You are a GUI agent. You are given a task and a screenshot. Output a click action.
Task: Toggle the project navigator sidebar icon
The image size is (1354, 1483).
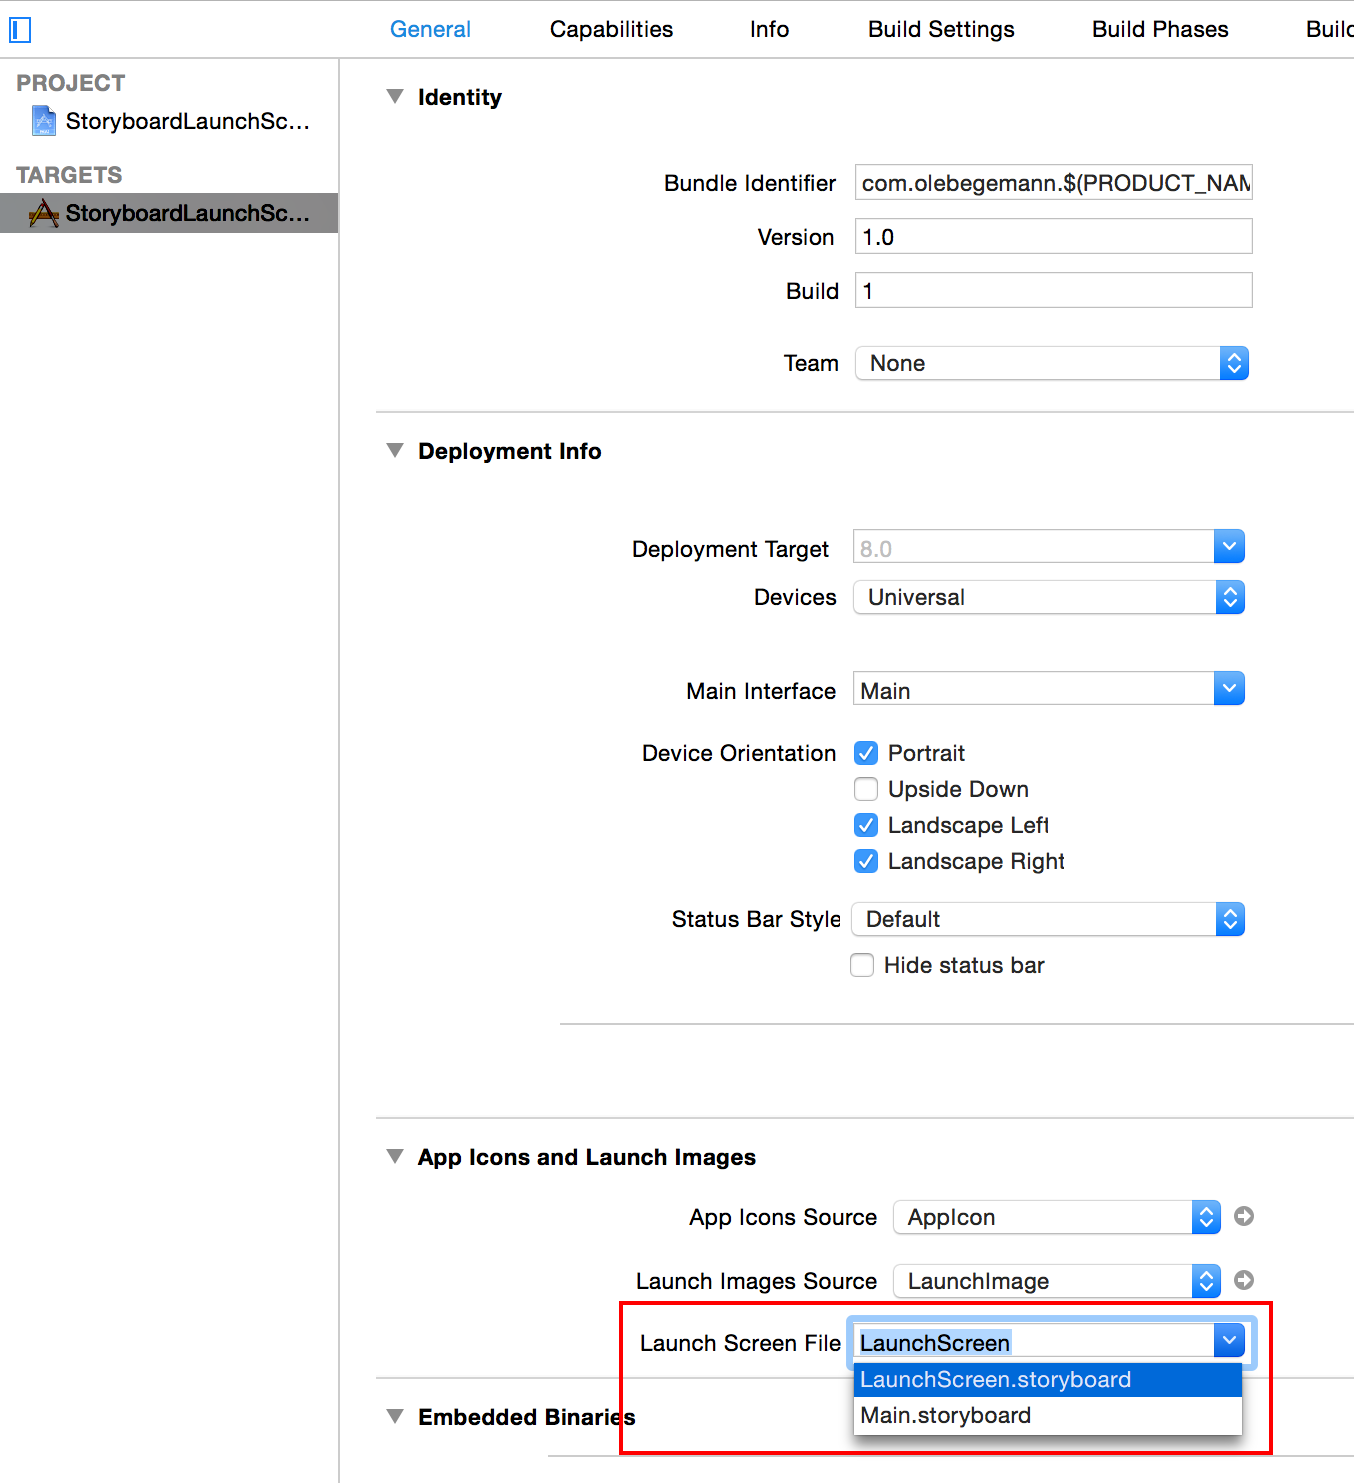20,30
